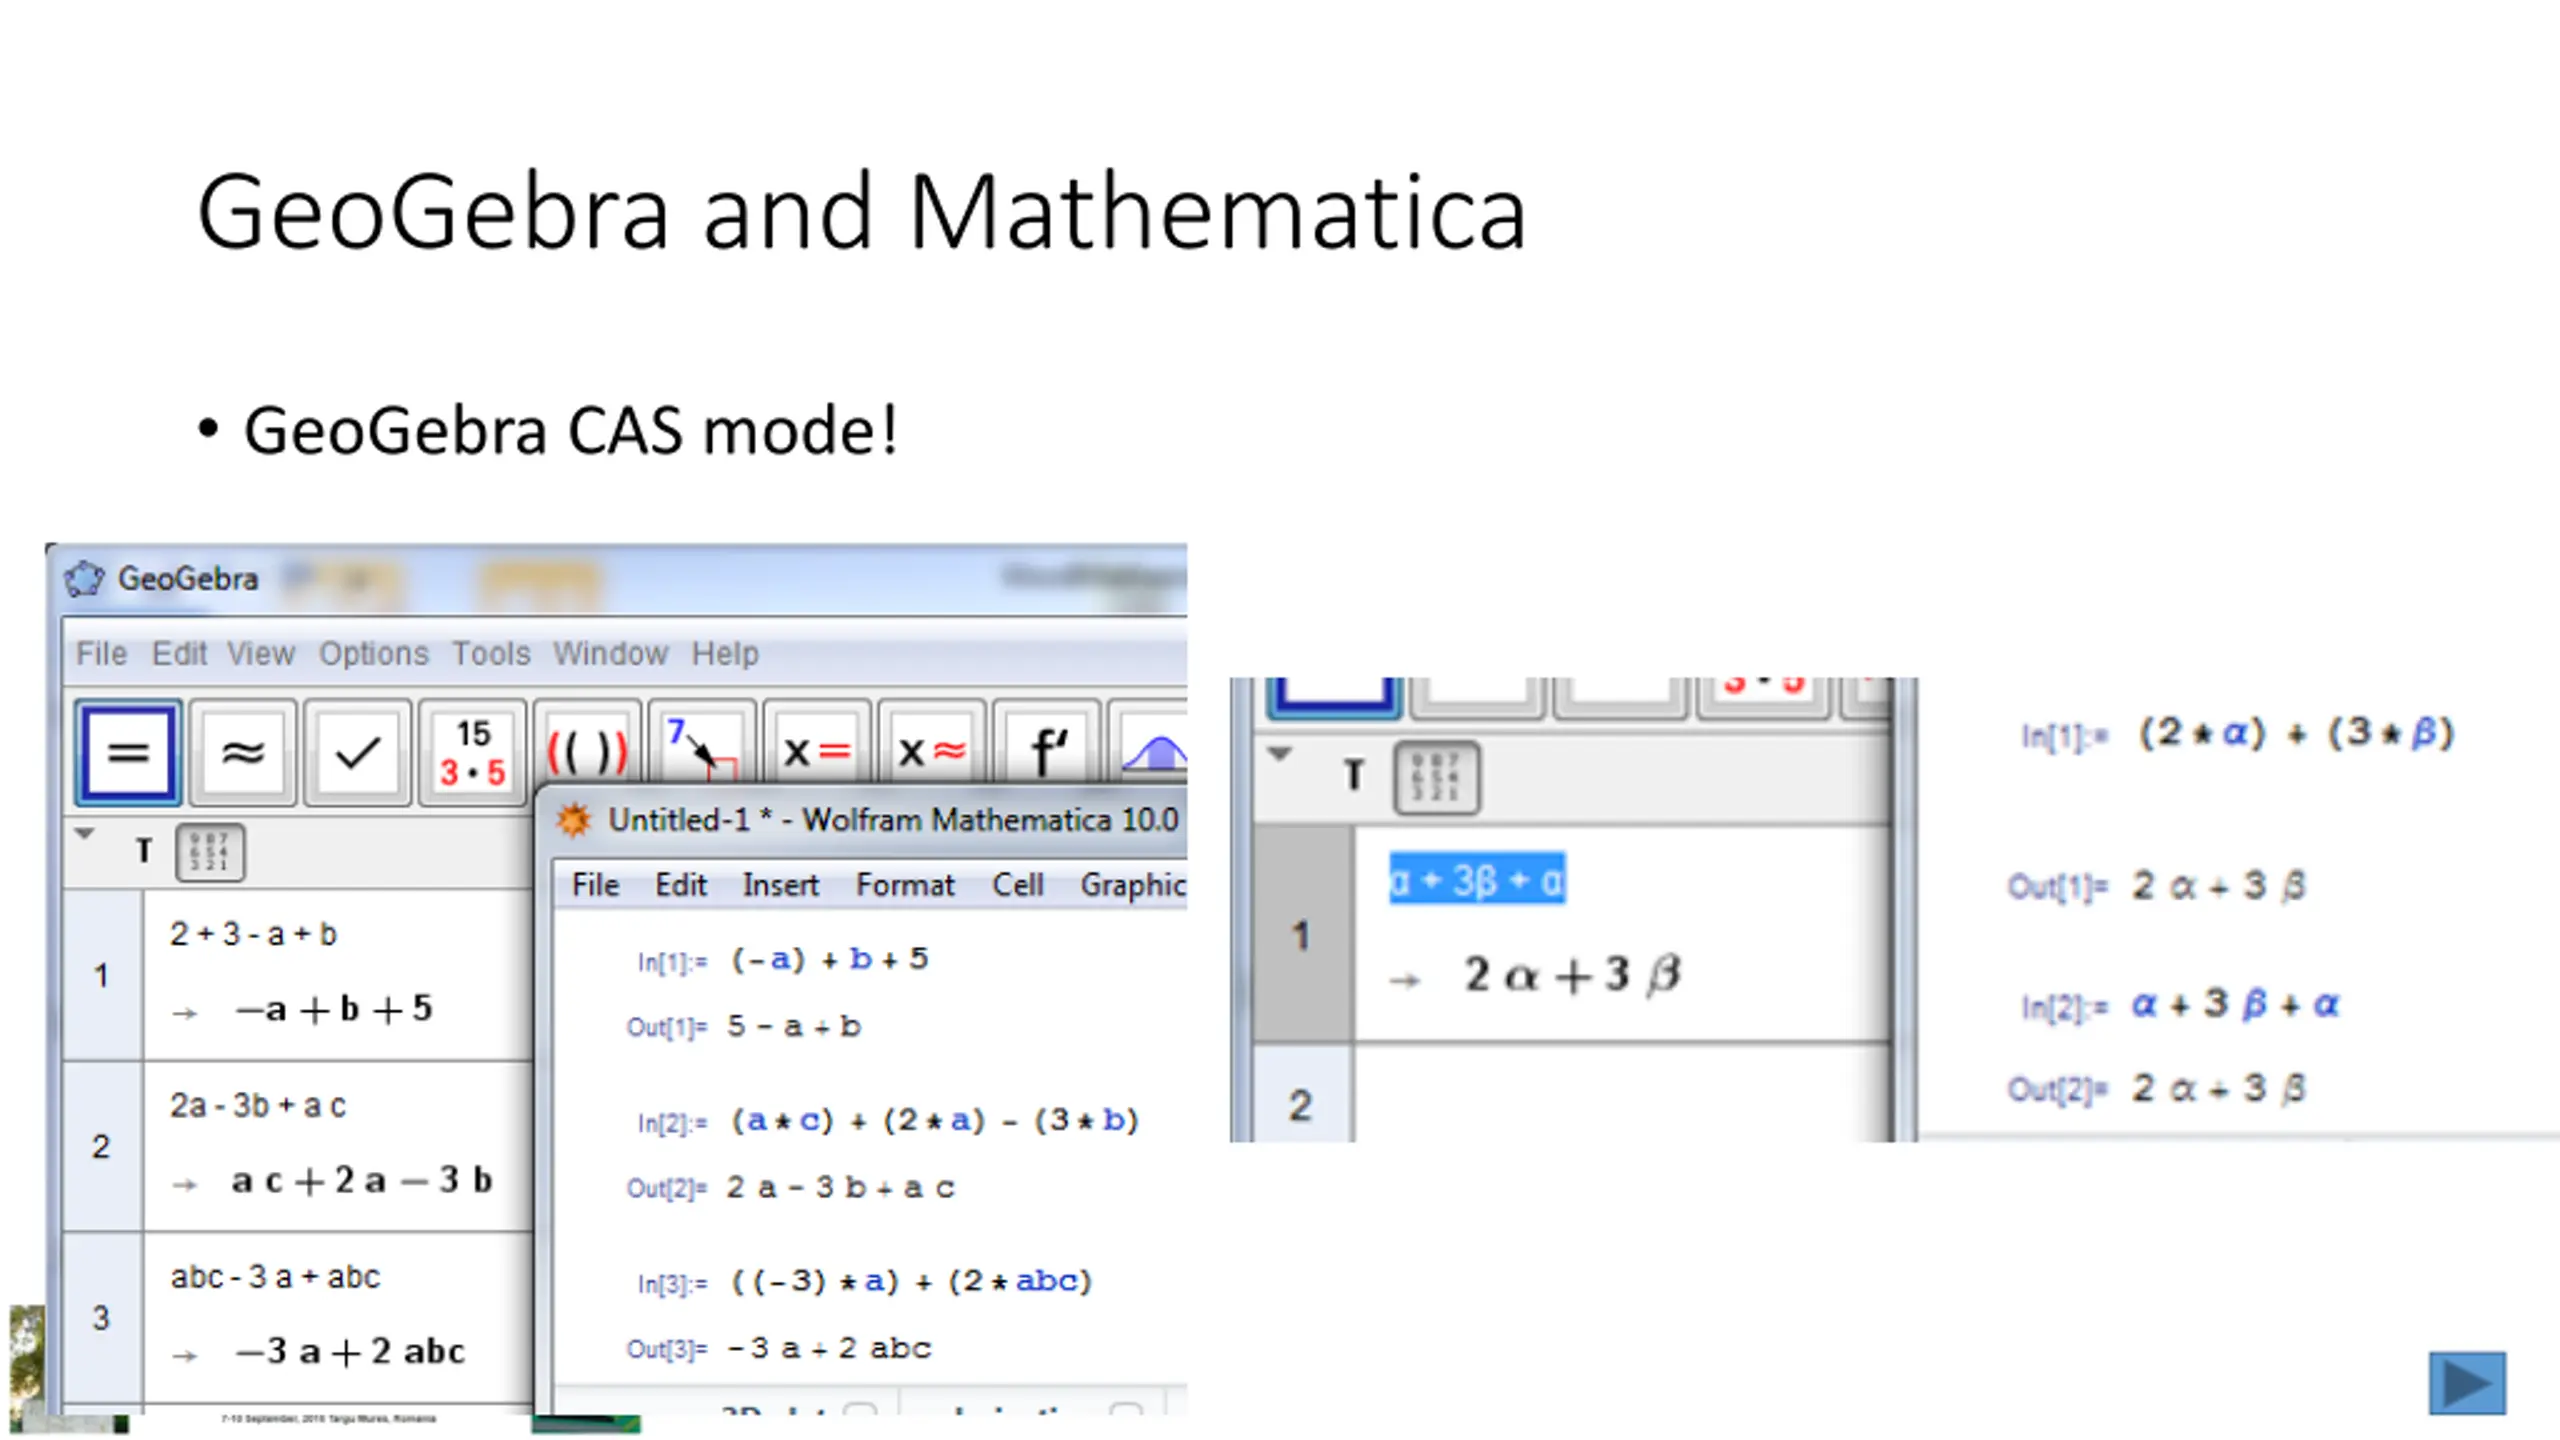Select the Keep Input checkmark tool
The height and width of the screenshot is (1440, 2560).
(357, 753)
